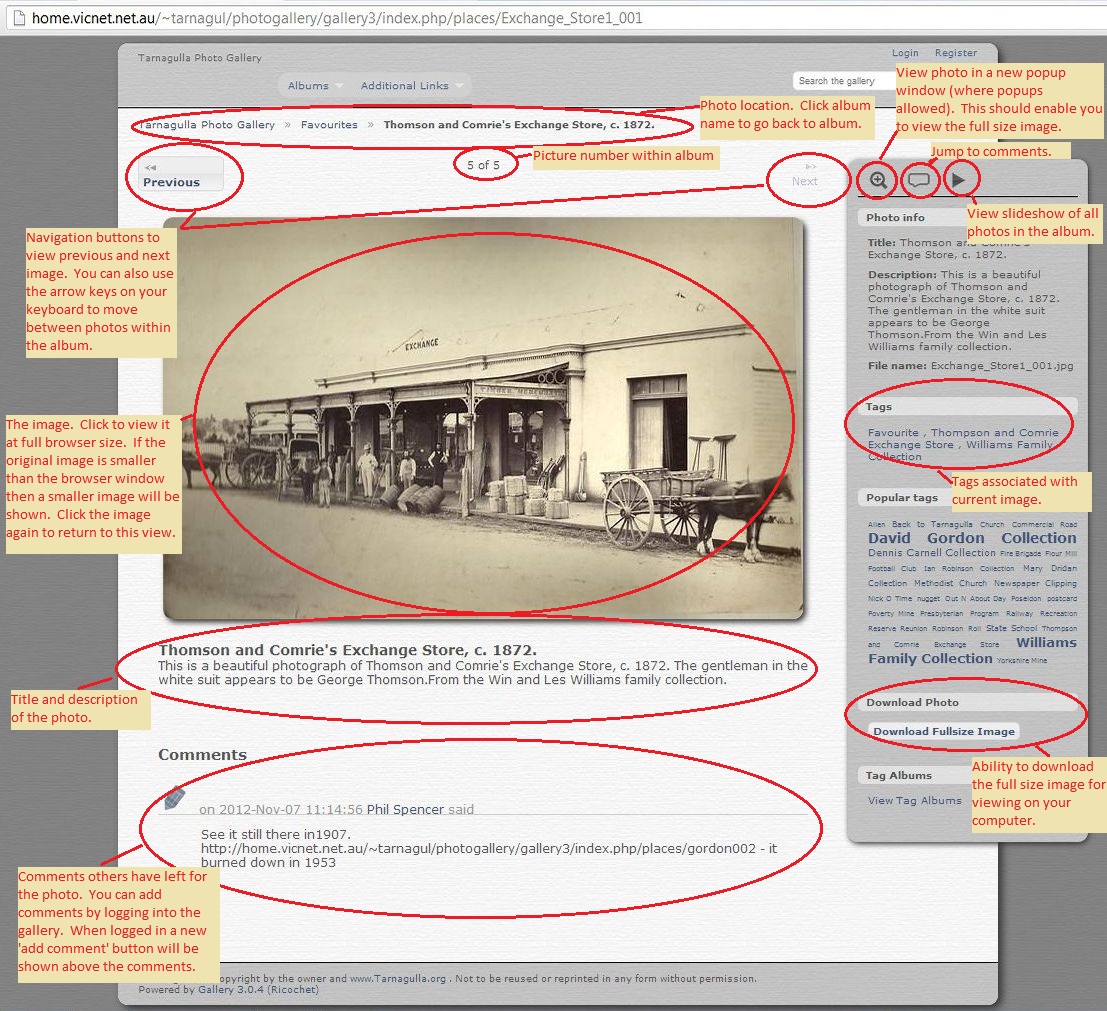
Task: Select the Program popular tag
Action: pos(984,614)
